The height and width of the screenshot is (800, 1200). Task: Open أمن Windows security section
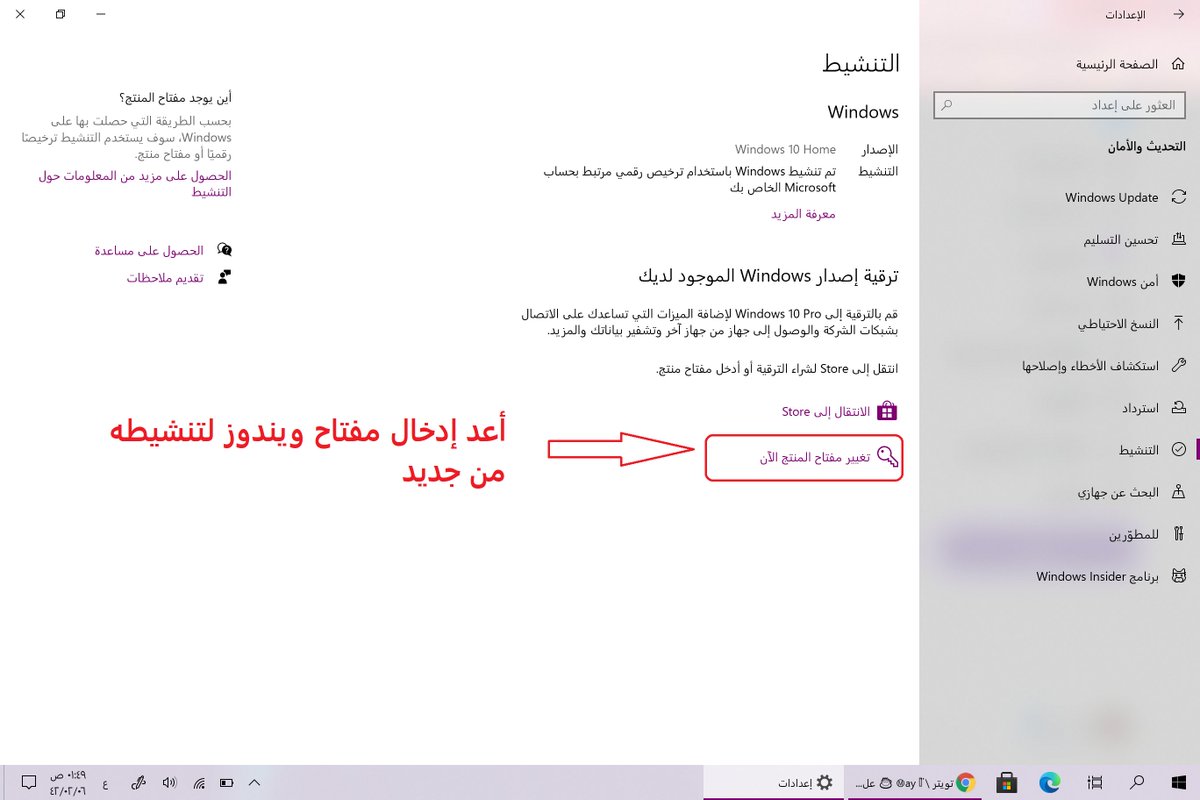(1137, 282)
